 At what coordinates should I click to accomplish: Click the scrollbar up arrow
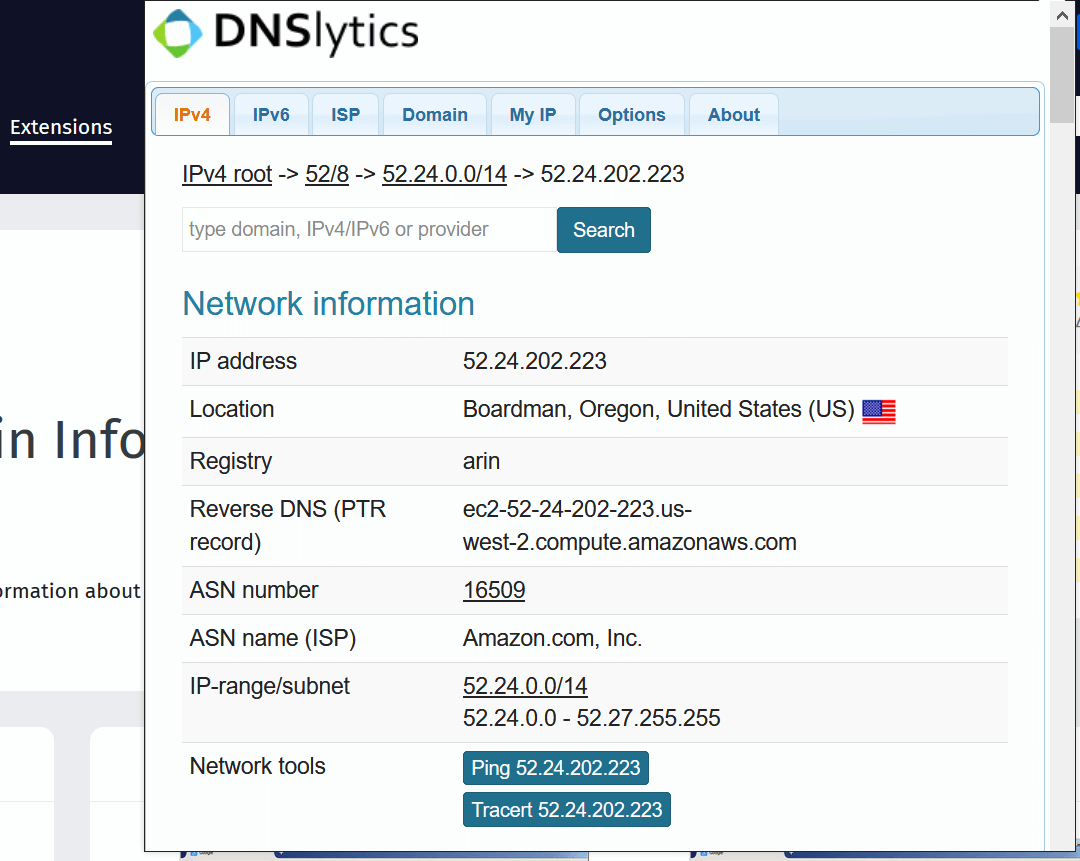[x=1062, y=14]
